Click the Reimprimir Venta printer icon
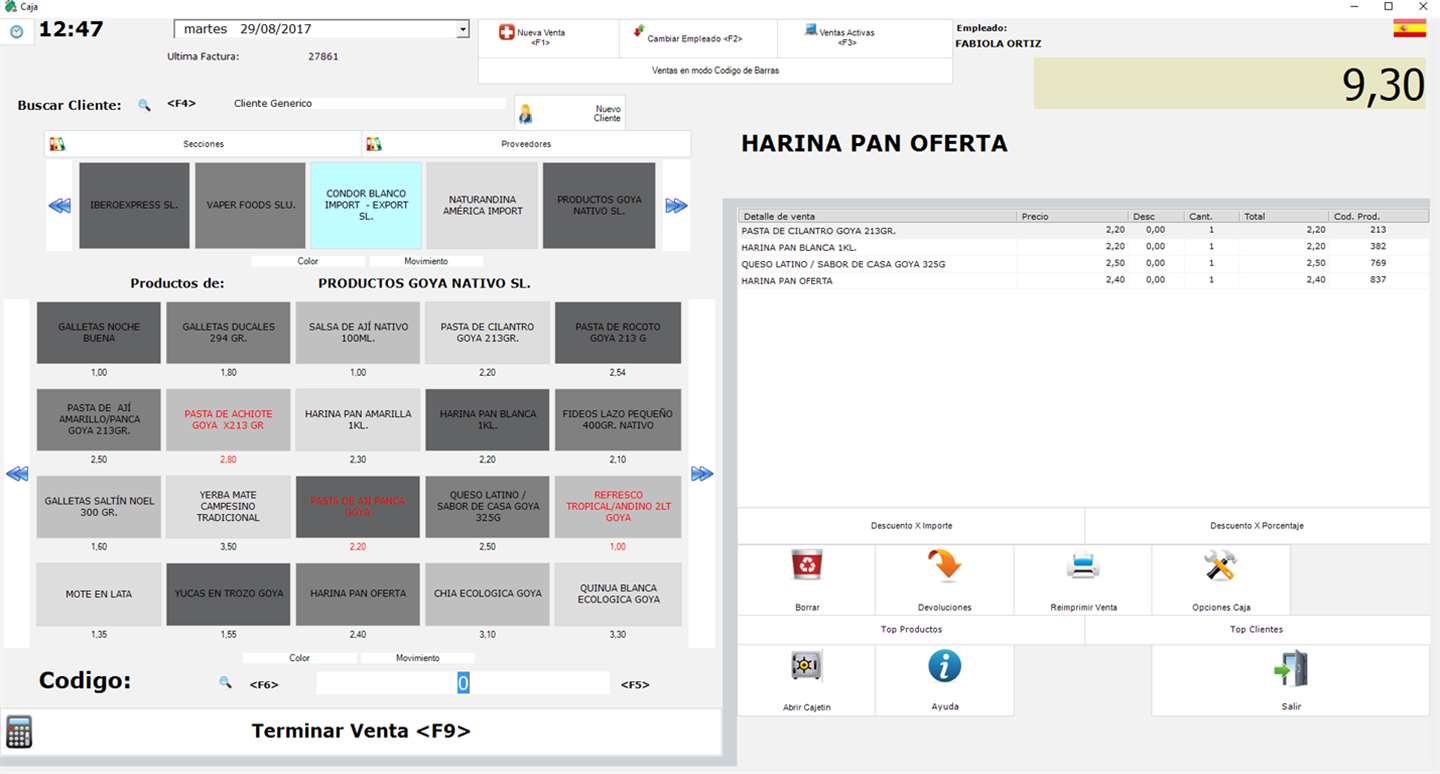The image size is (1440, 774). coord(1083,566)
